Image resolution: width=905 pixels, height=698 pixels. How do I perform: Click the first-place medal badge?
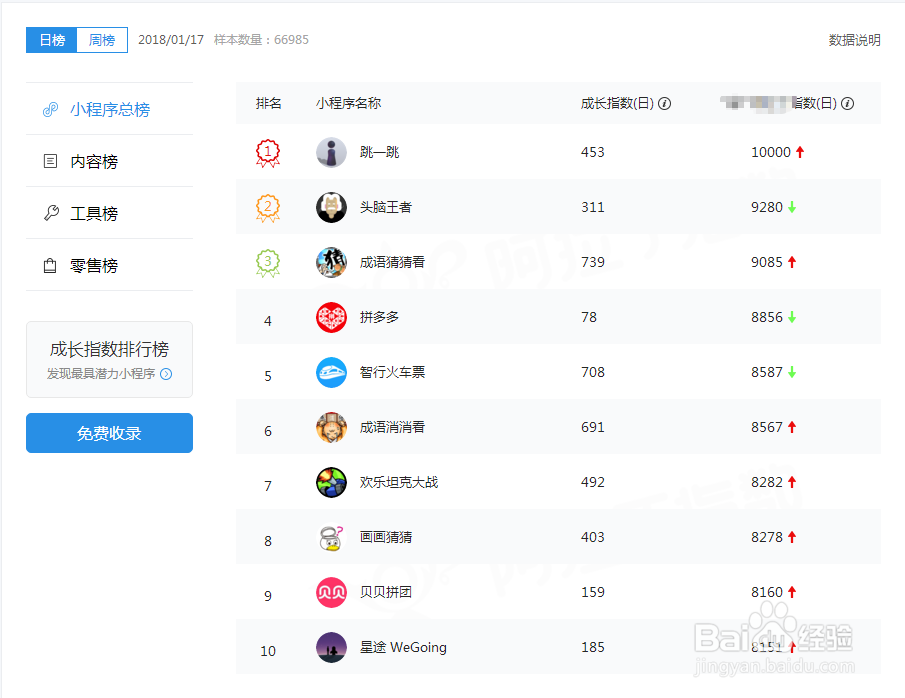267,152
